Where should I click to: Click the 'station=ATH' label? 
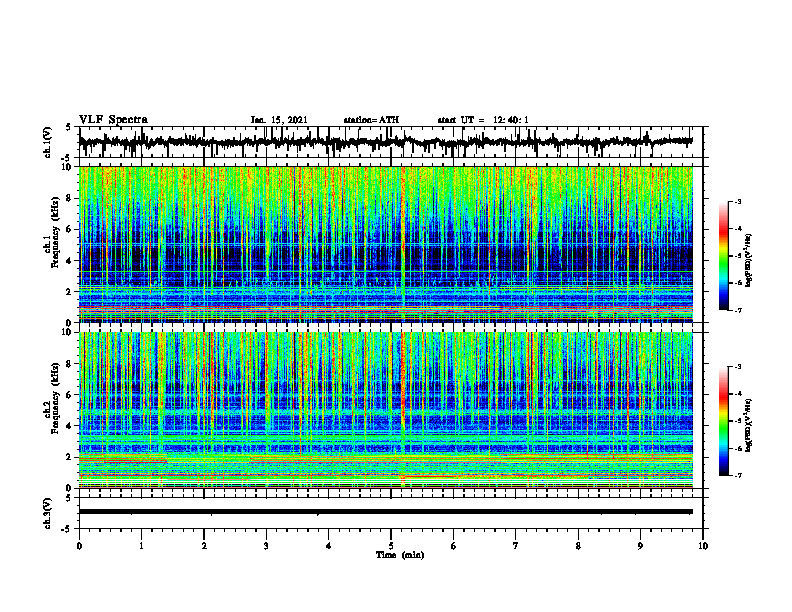pyautogui.click(x=371, y=120)
